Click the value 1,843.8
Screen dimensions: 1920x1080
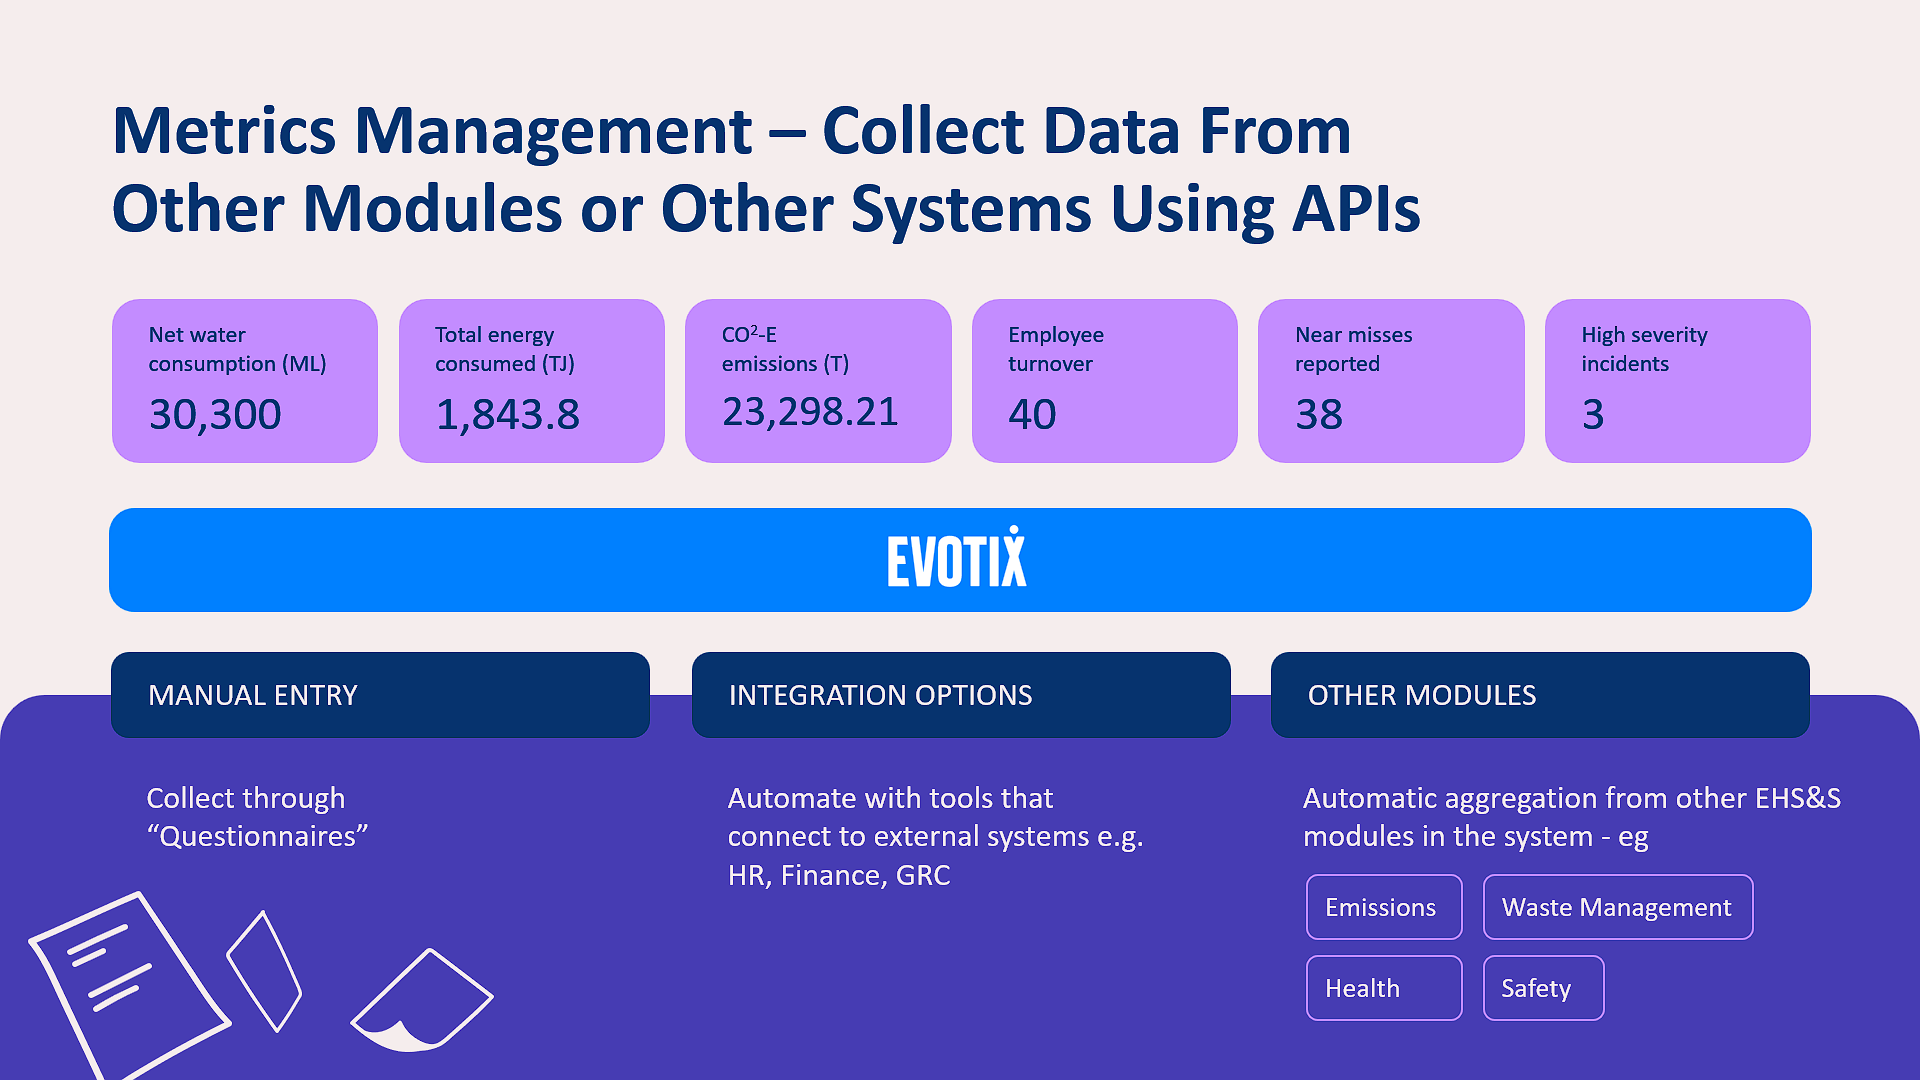(507, 415)
